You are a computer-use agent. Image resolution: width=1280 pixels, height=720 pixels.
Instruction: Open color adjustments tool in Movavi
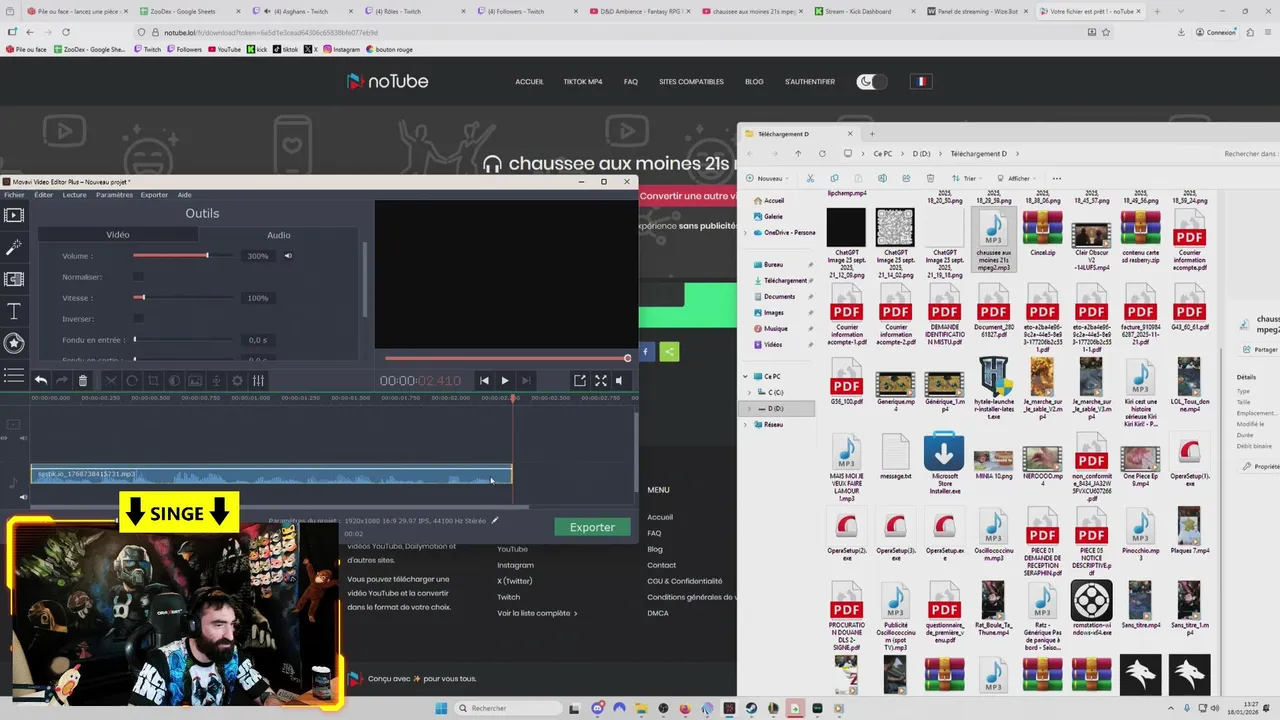[x=174, y=380]
